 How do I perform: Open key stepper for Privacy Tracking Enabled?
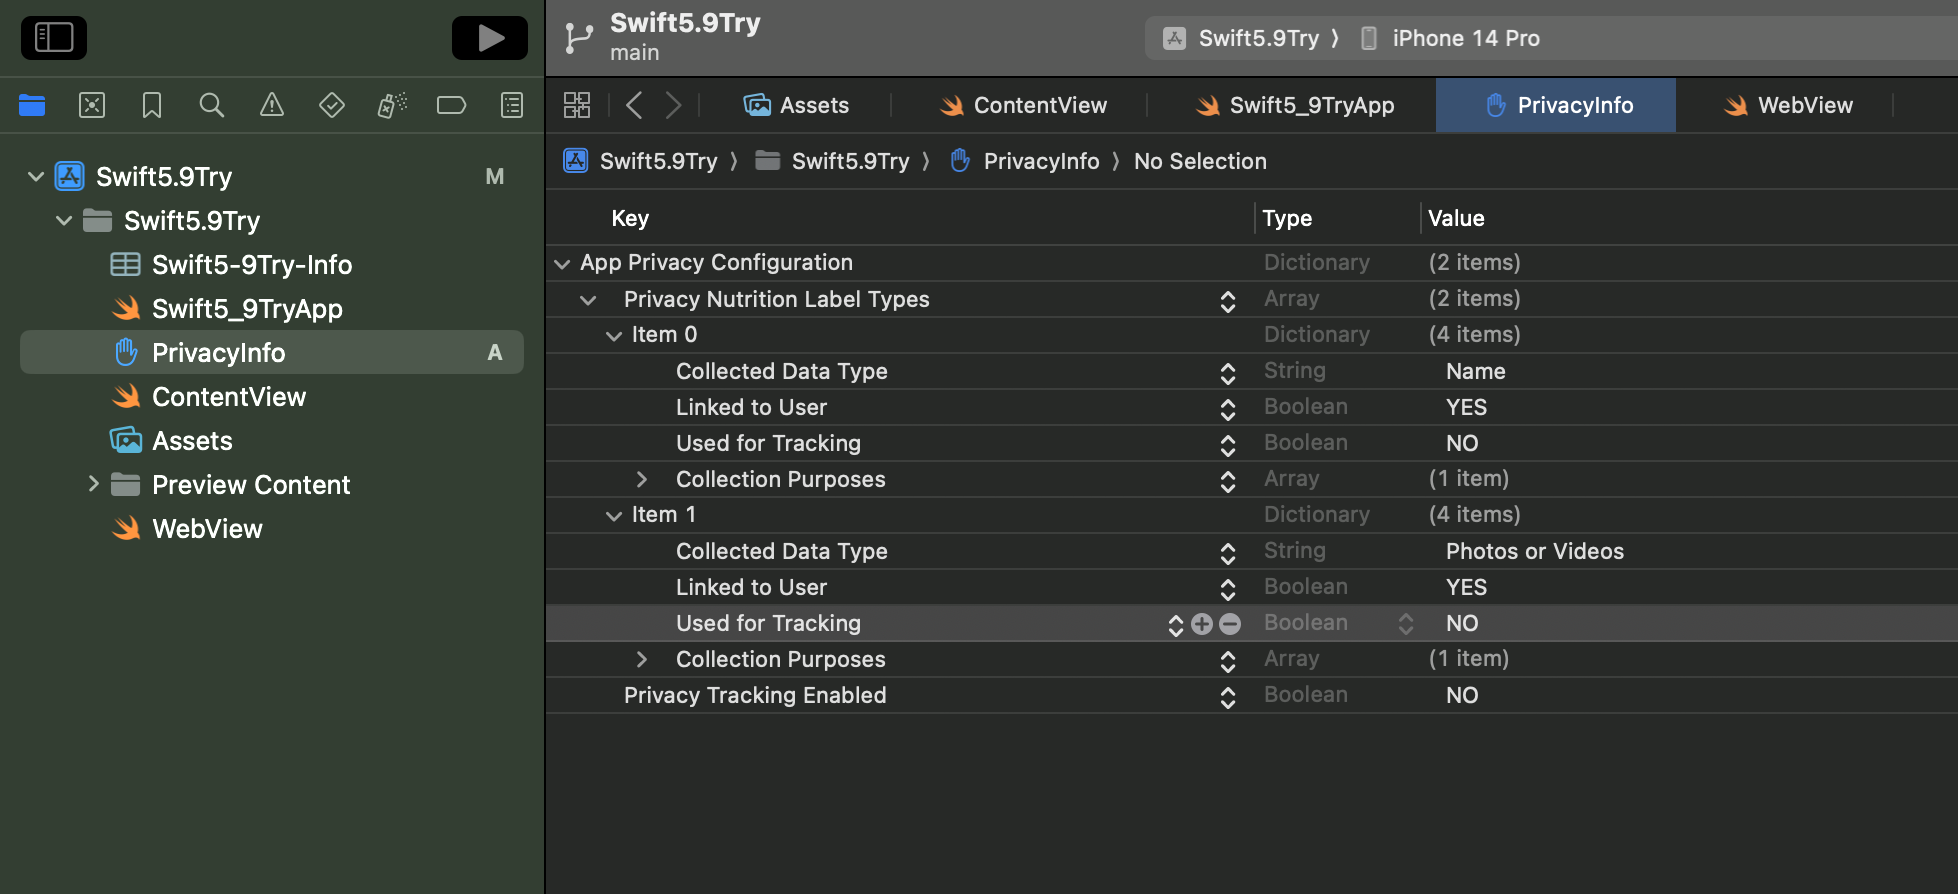1228,697
